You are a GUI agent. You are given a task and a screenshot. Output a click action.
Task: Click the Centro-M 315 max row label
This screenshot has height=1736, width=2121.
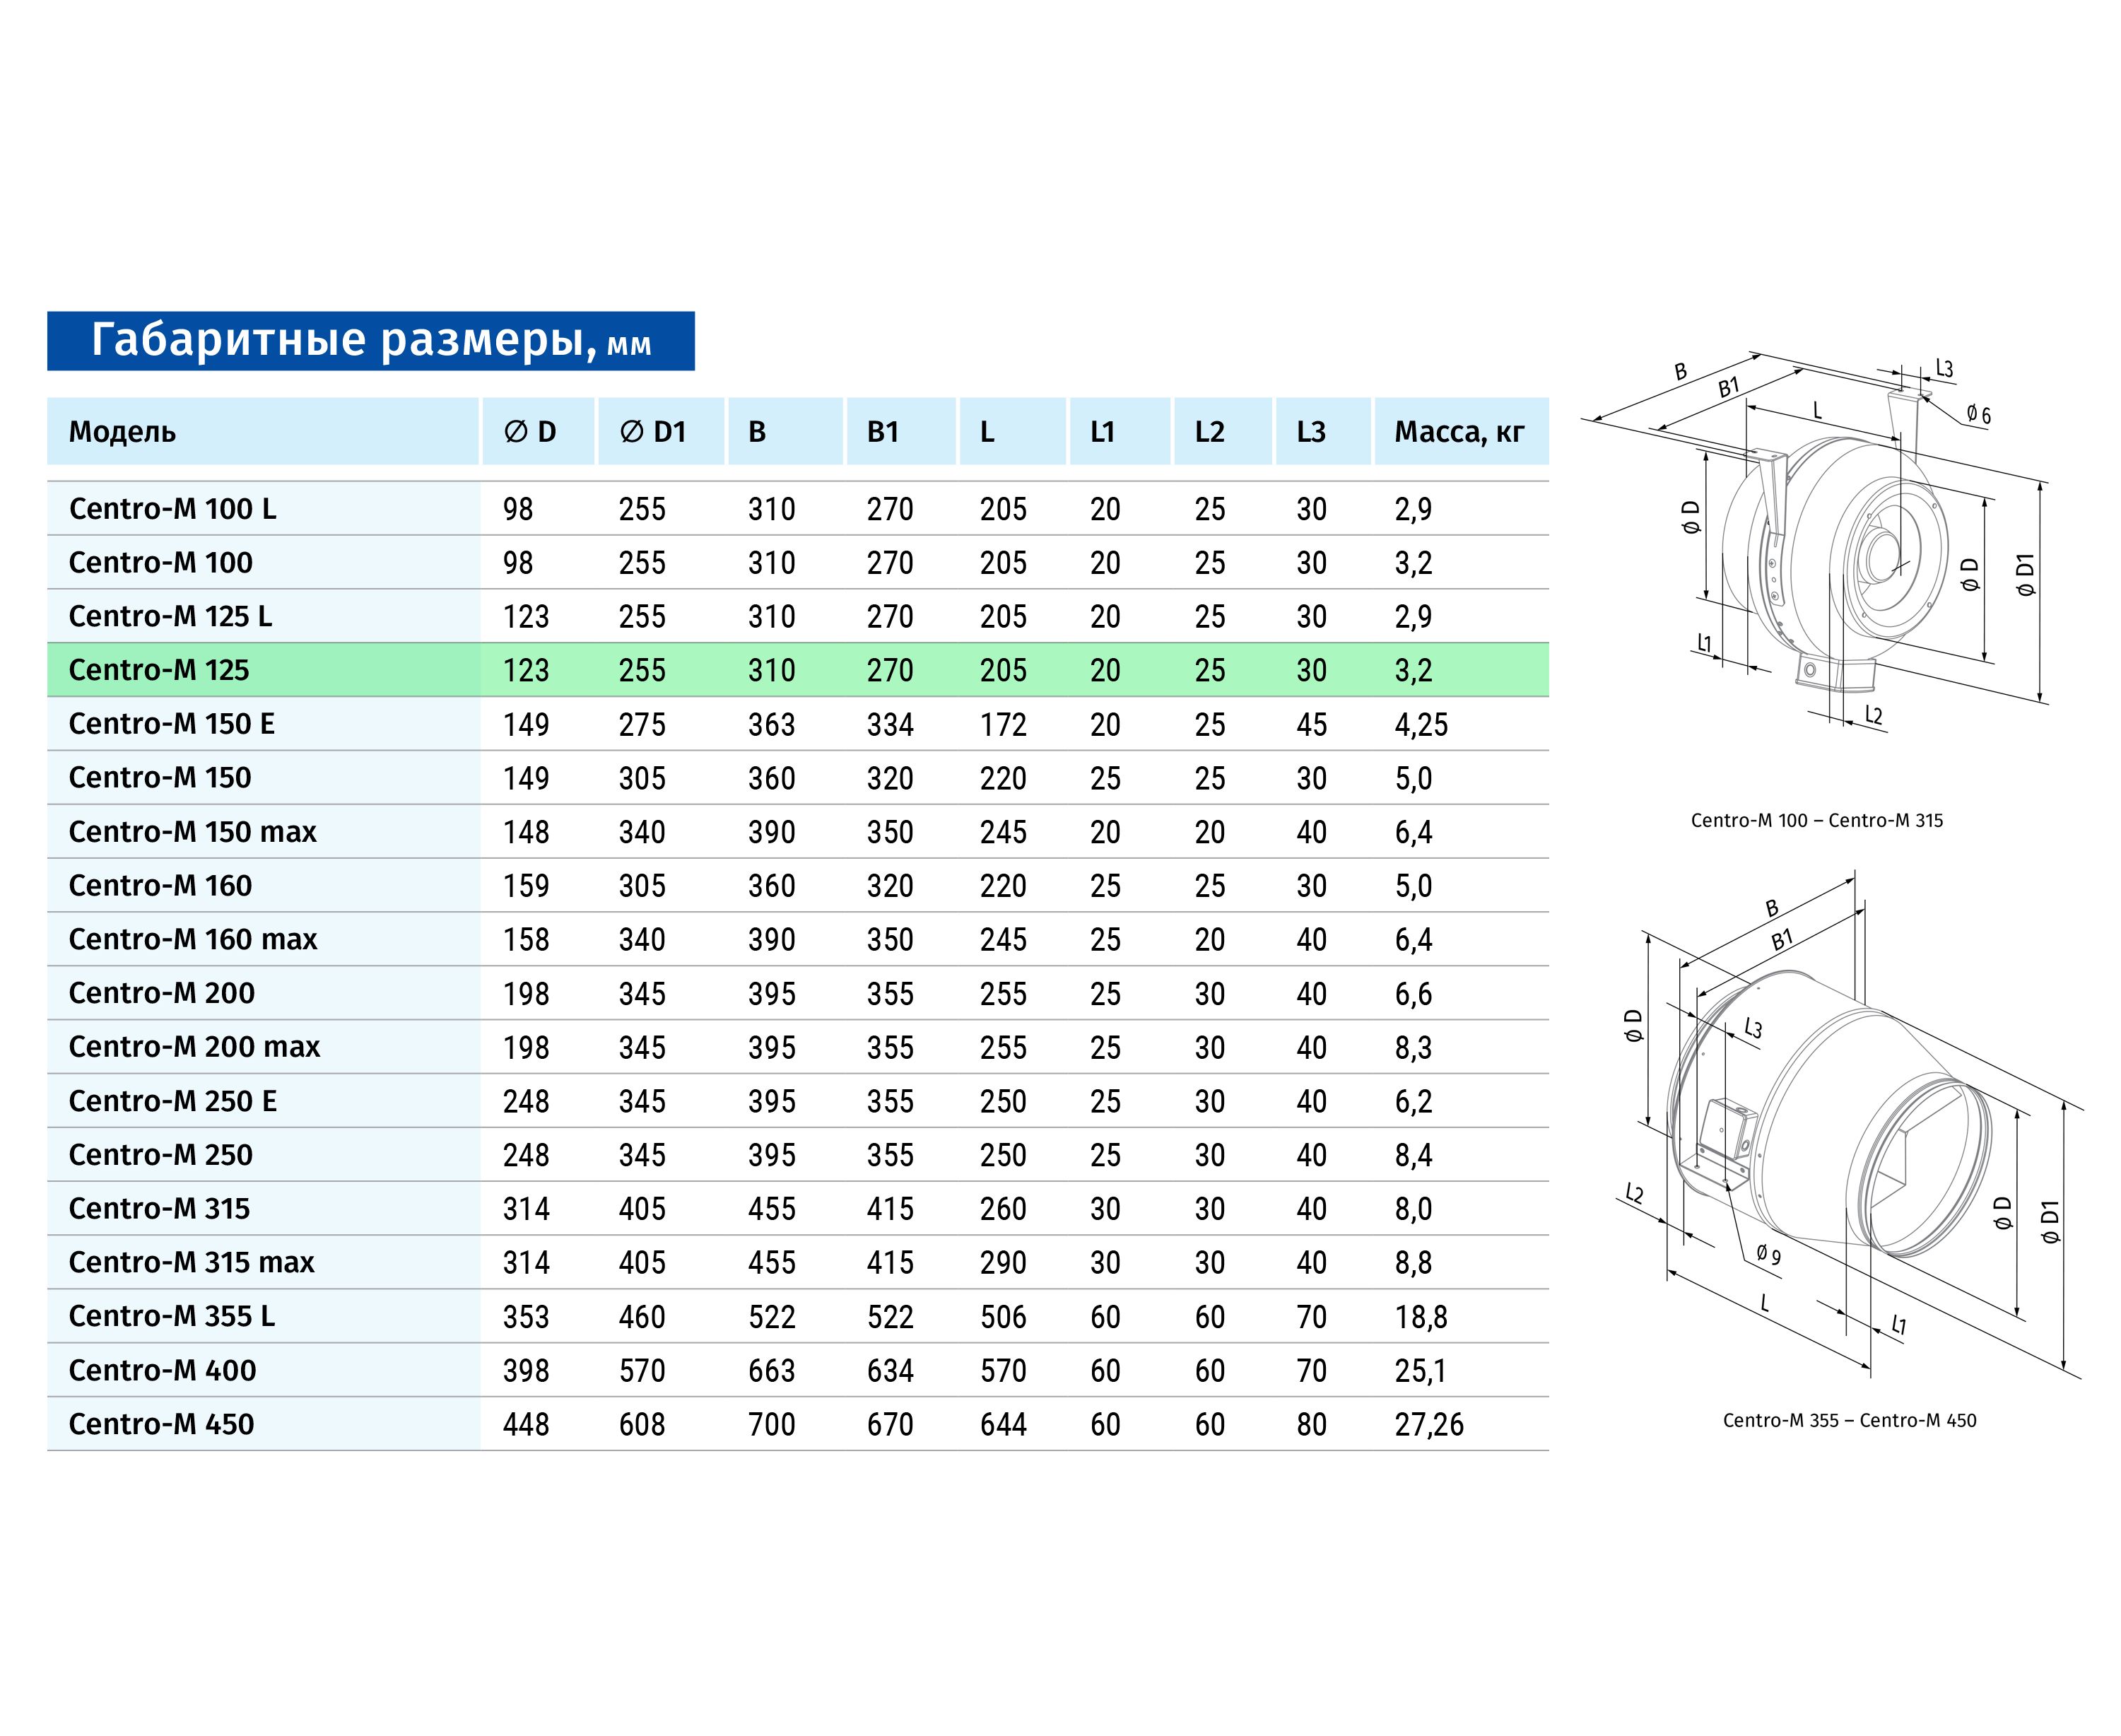[191, 1262]
